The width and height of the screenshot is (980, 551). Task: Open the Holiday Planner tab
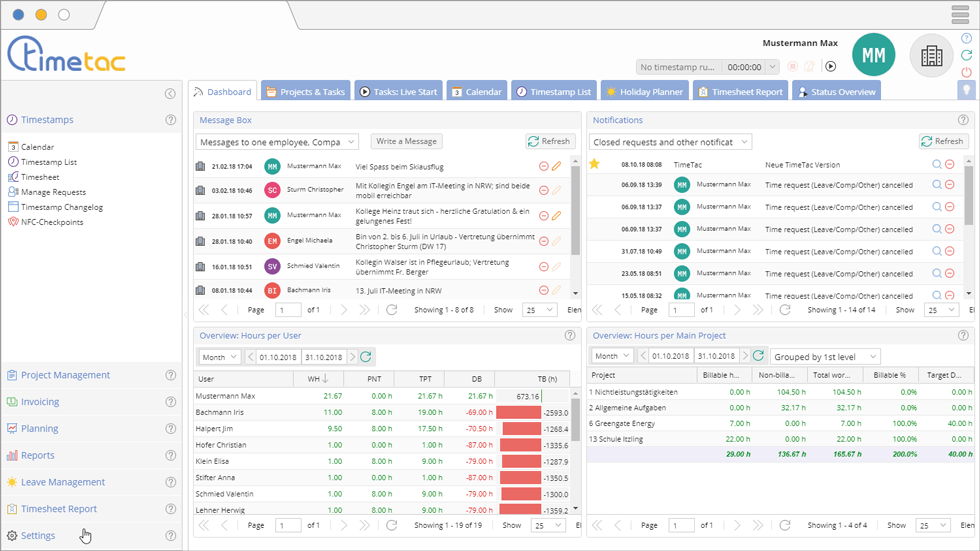coord(643,92)
